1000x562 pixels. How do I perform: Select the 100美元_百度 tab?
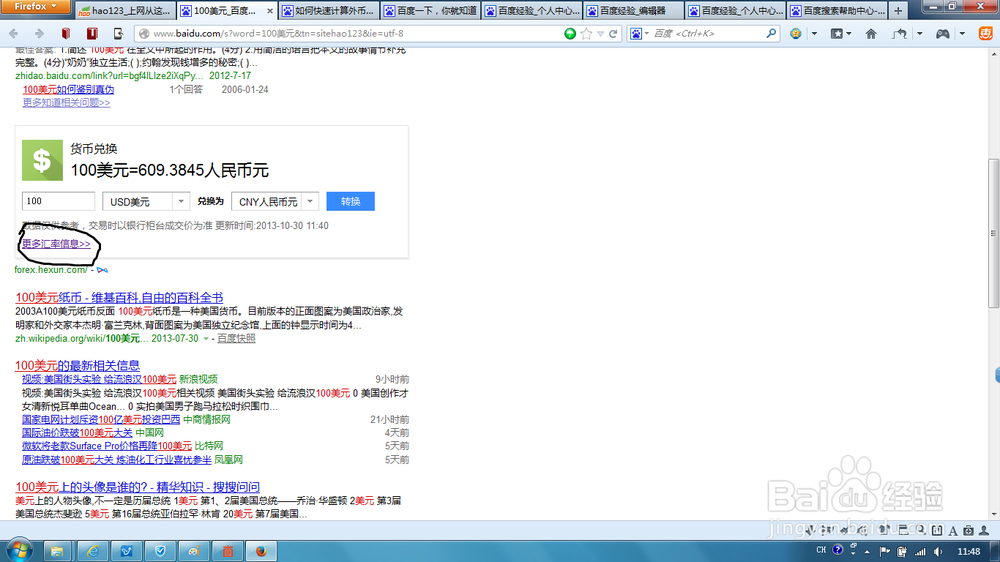[226, 11]
